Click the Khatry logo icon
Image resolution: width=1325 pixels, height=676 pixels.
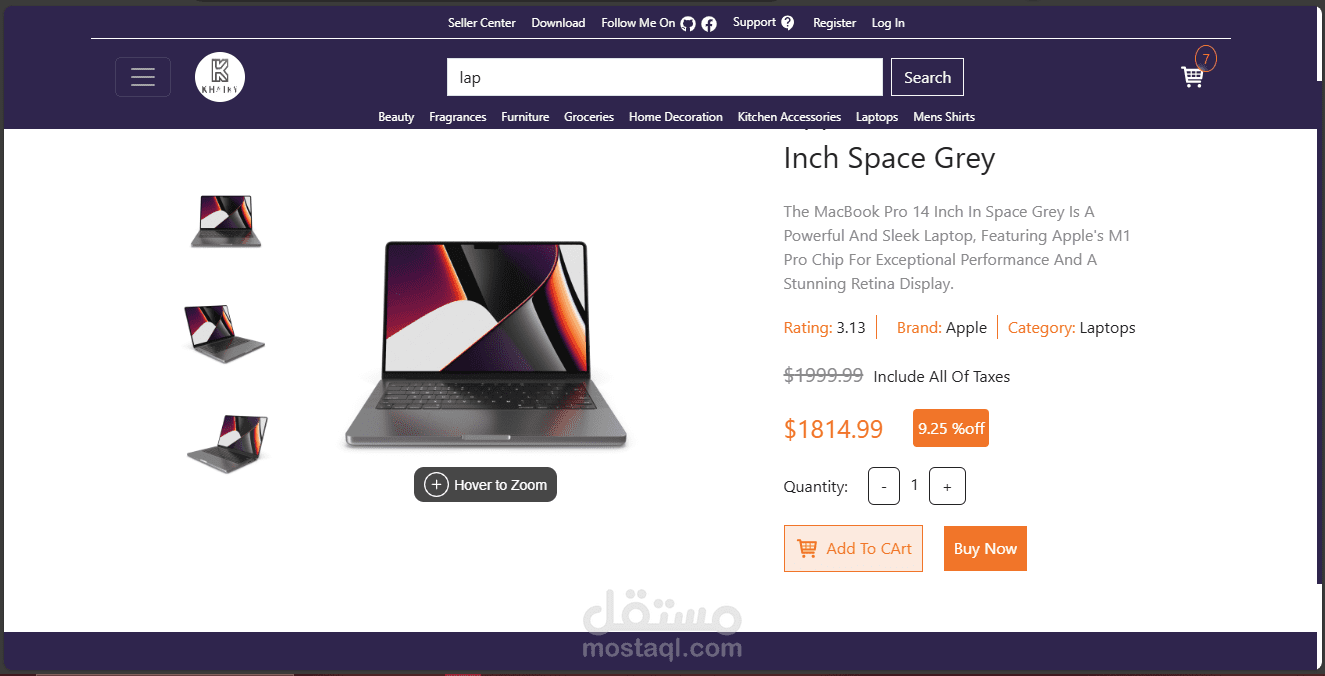(220, 77)
